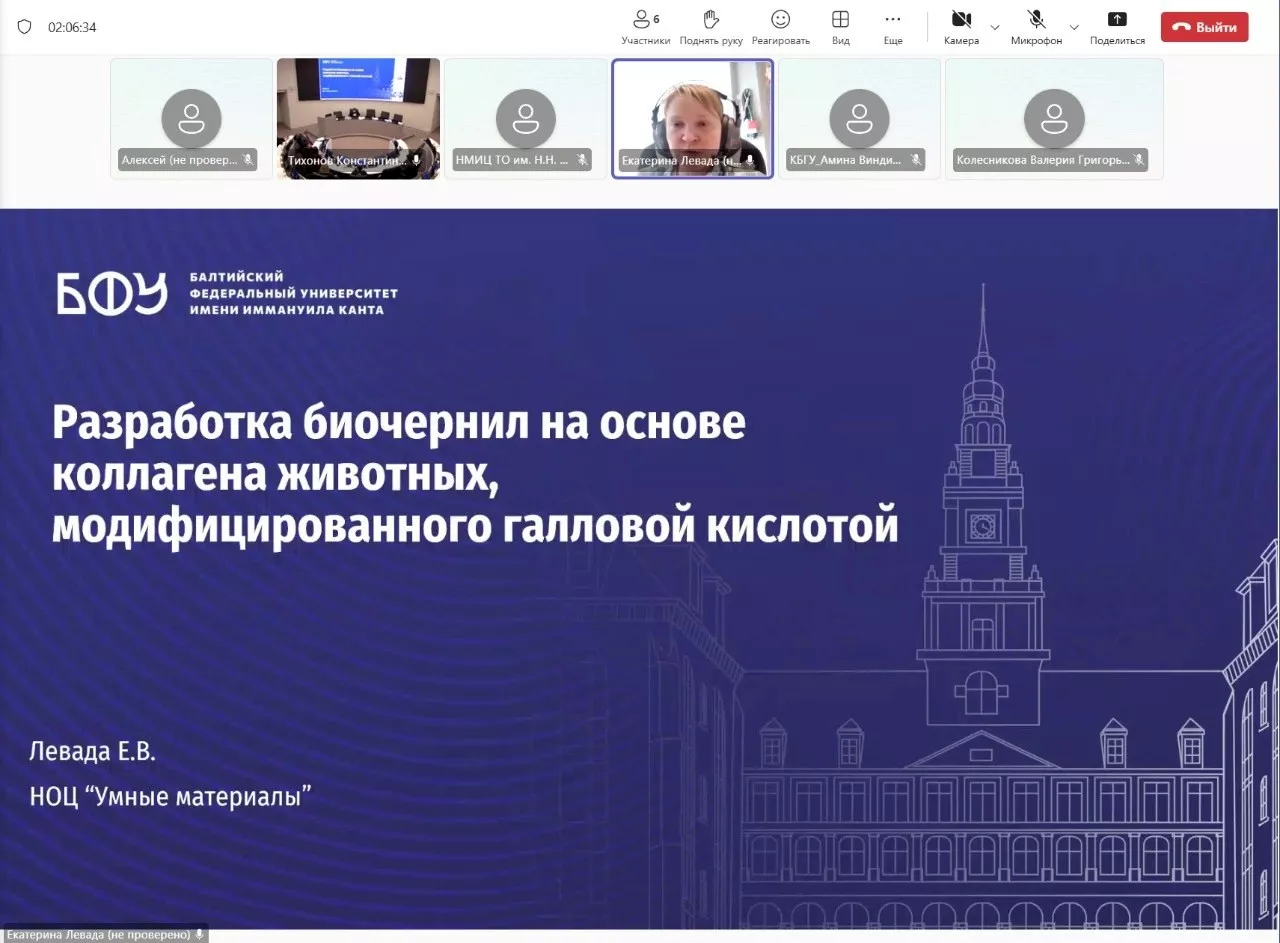Click the shield security icon beside the timer
This screenshot has height=943, width=1280.
pyautogui.click(x=25, y=27)
